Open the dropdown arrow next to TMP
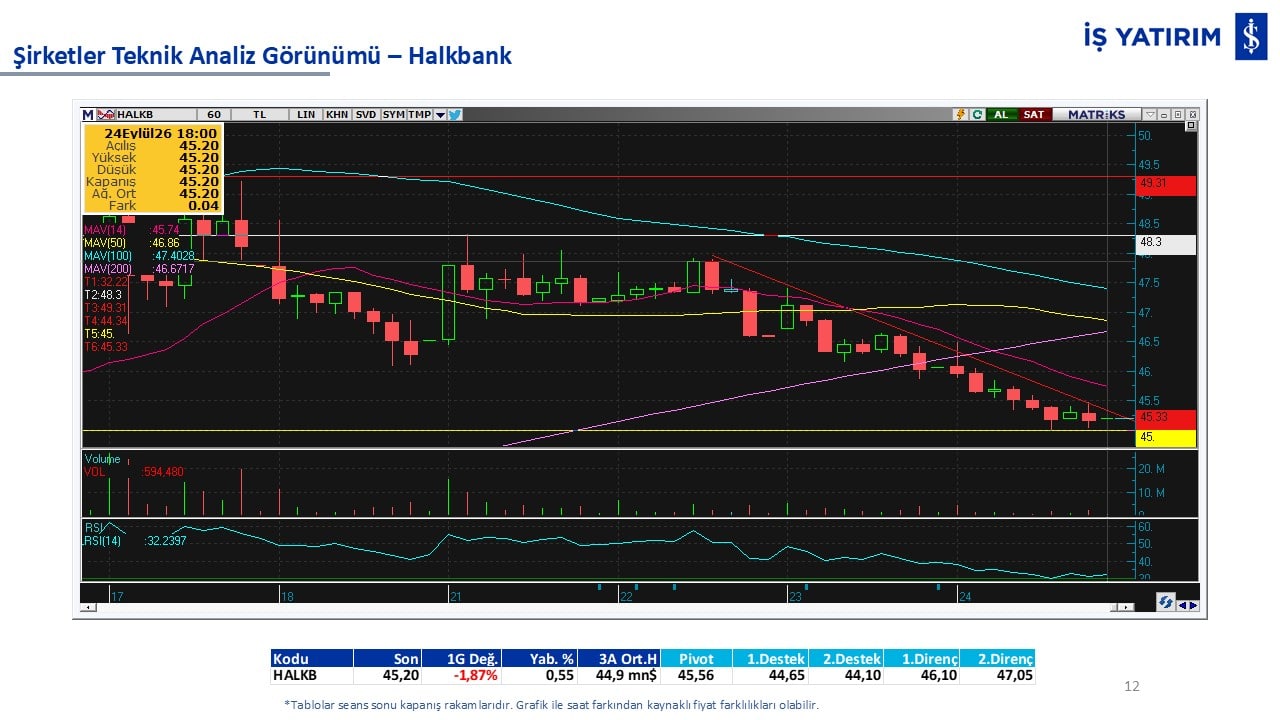The image size is (1280, 720). (x=440, y=114)
